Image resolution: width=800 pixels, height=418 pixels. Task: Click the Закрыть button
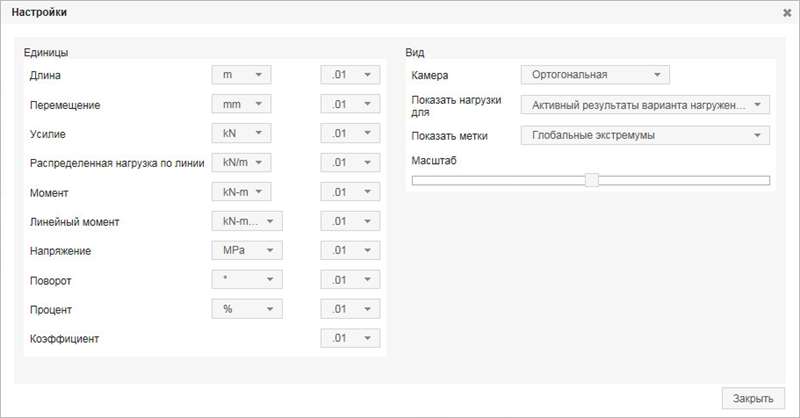point(752,397)
